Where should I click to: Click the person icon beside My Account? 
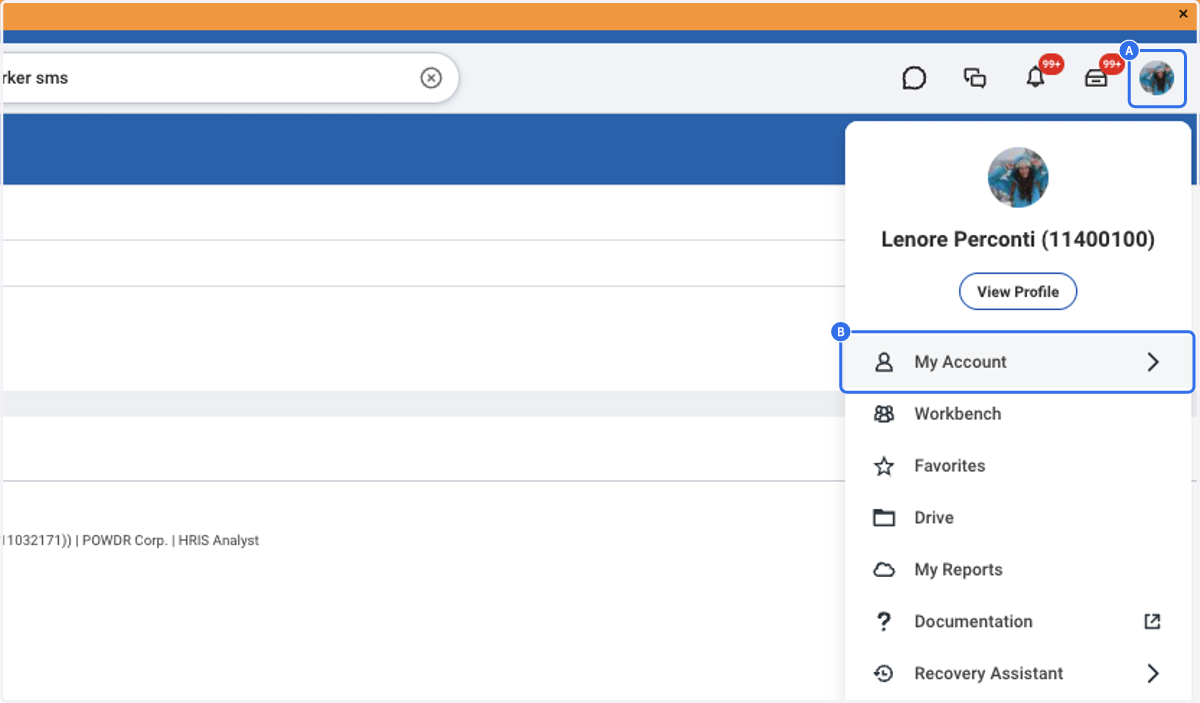click(x=884, y=362)
